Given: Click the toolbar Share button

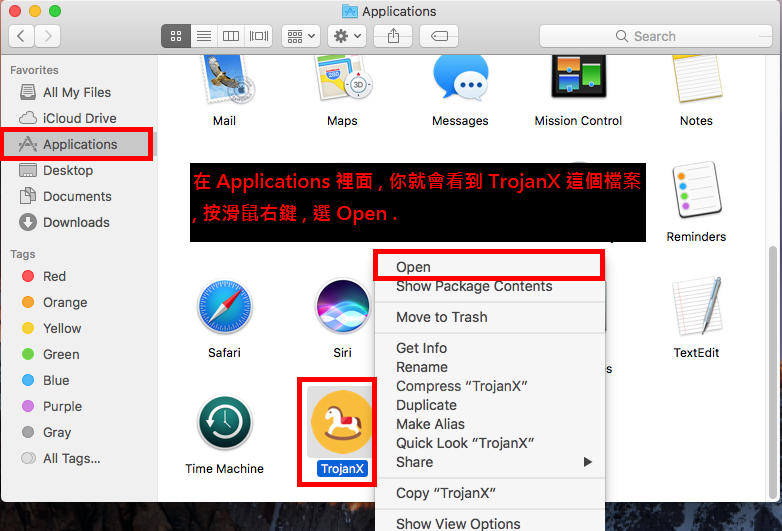Looking at the screenshot, I should click(392, 36).
